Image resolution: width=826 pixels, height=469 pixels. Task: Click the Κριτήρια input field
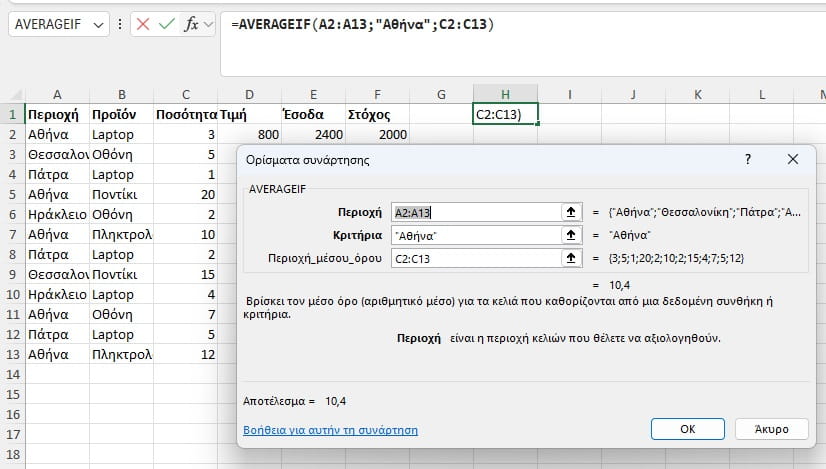tap(476, 235)
